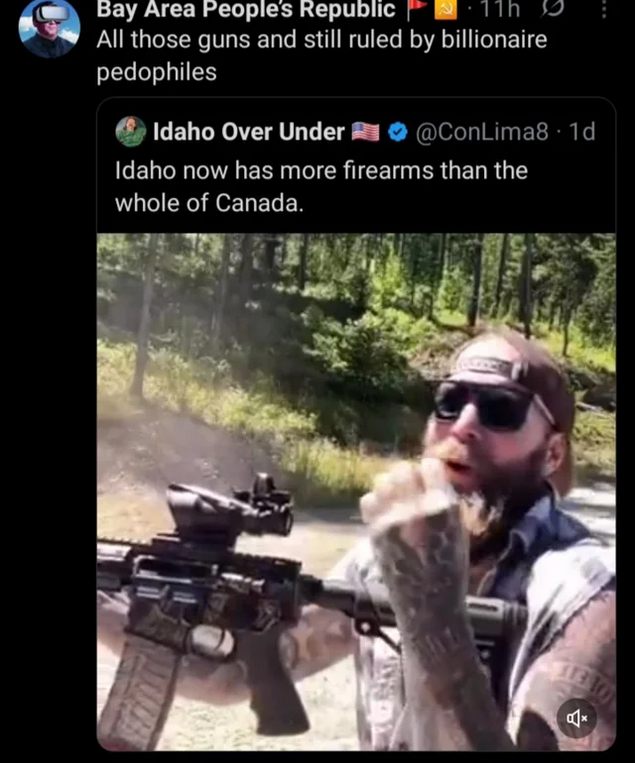Click the 1d timestamp on quoted post
Viewport: 635px width, 763px height.
click(581, 131)
